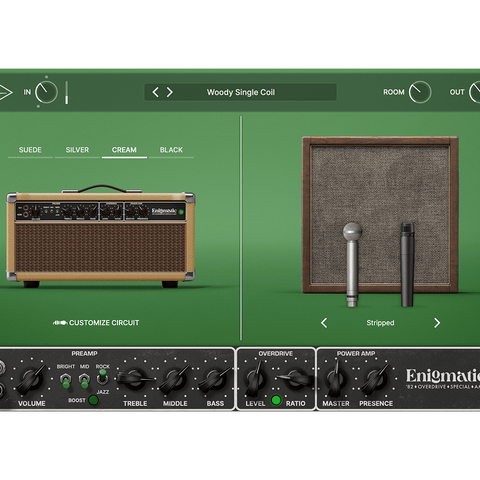Image resolution: width=480 pixels, height=480 pixels.
Task: Click the cream amp head image
Action: pos(100,236)
